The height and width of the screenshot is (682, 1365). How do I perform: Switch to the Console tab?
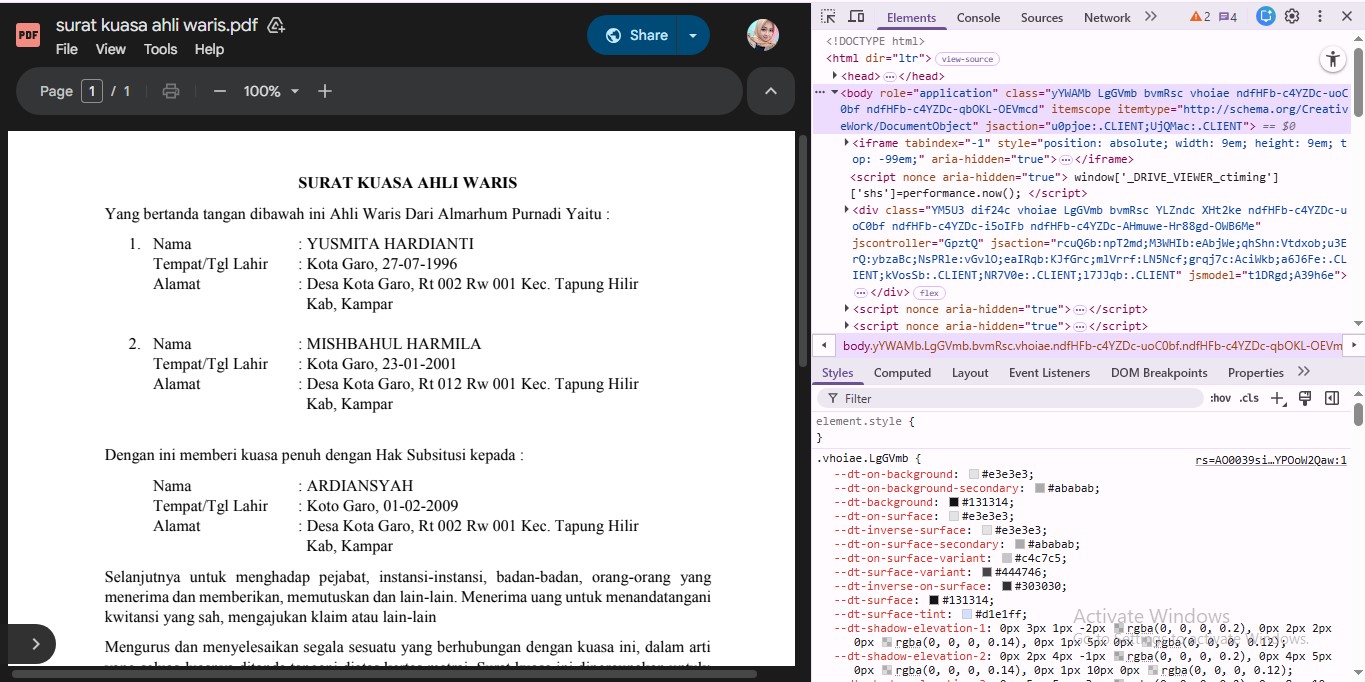click(978, 17)
